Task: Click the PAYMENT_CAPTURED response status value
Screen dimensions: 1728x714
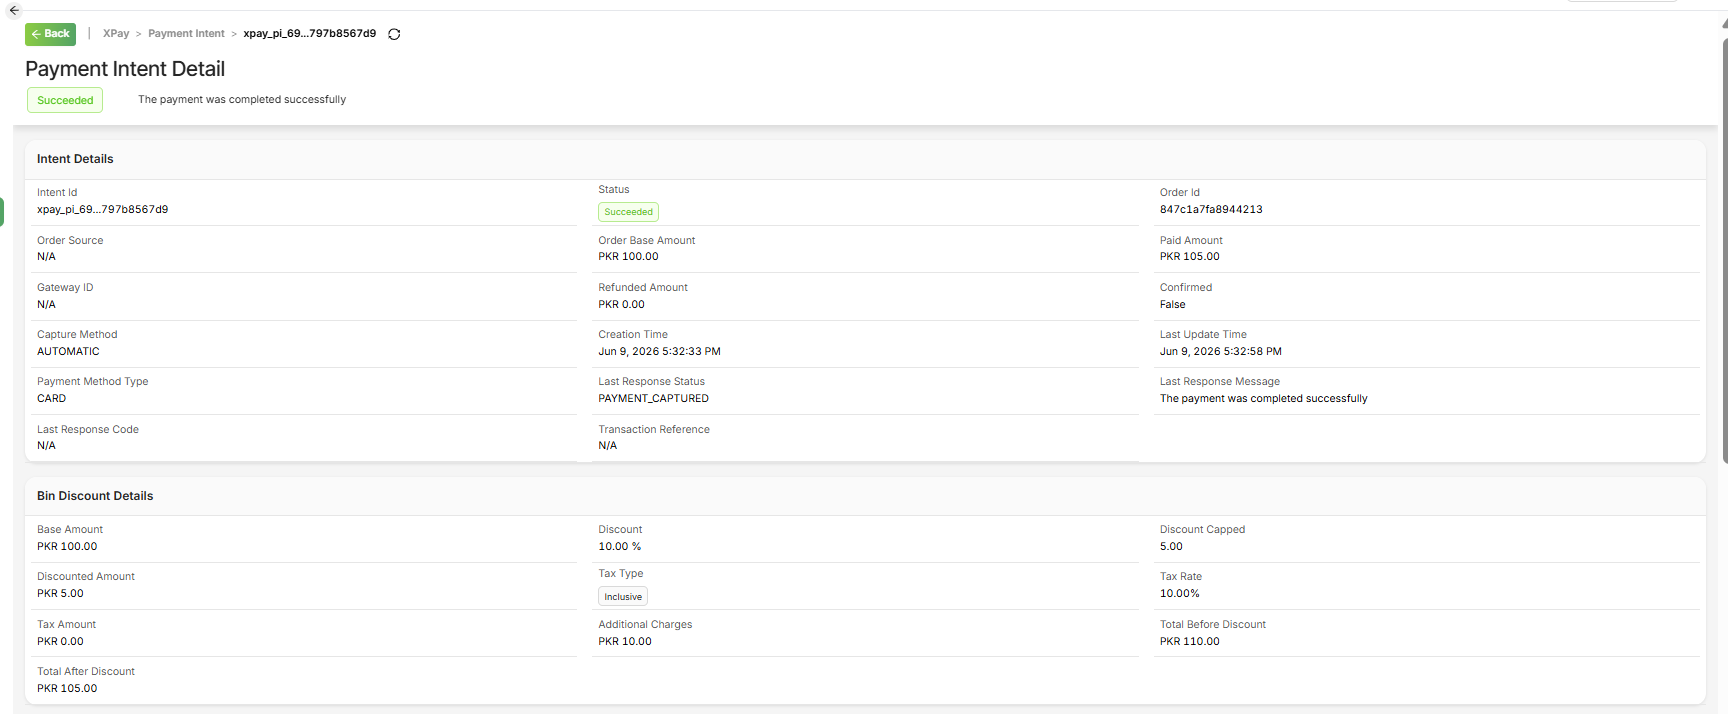Action: coord(653,399)
